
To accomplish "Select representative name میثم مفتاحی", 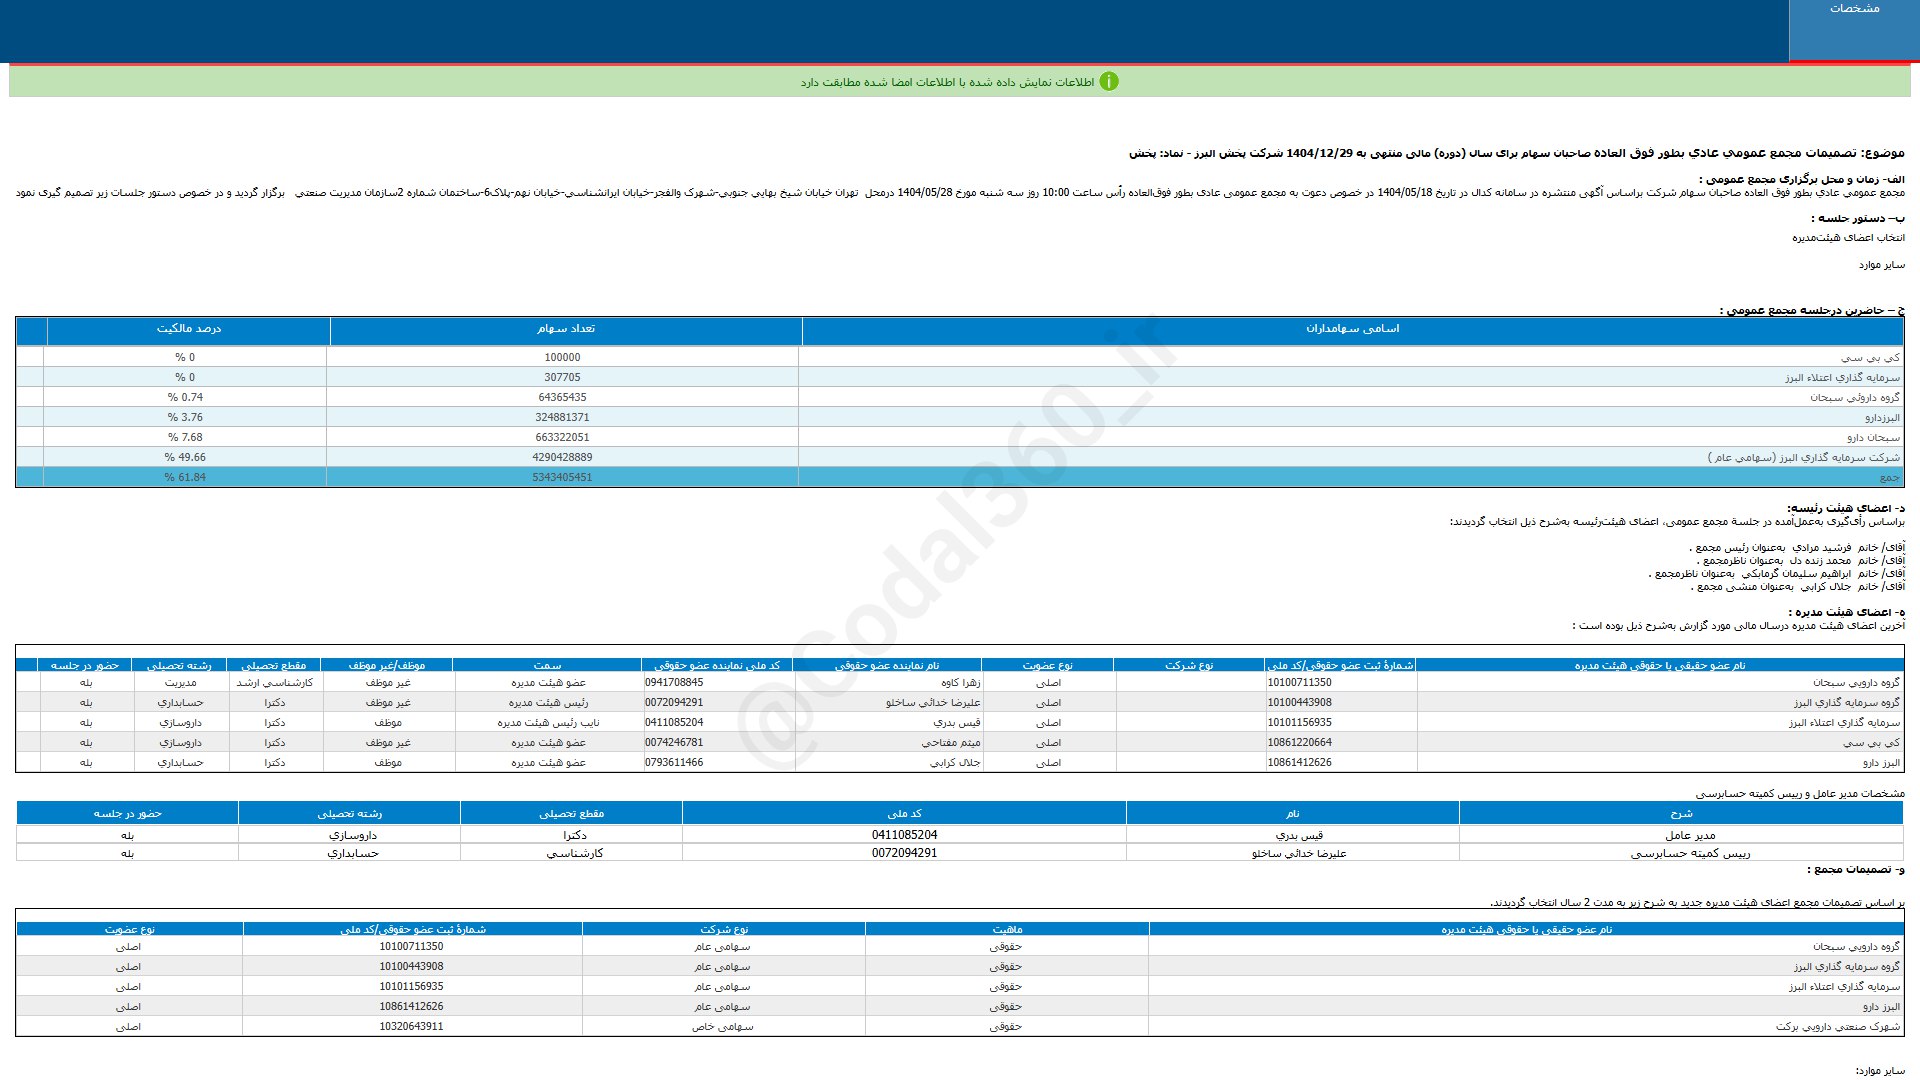I will (951, 743).
